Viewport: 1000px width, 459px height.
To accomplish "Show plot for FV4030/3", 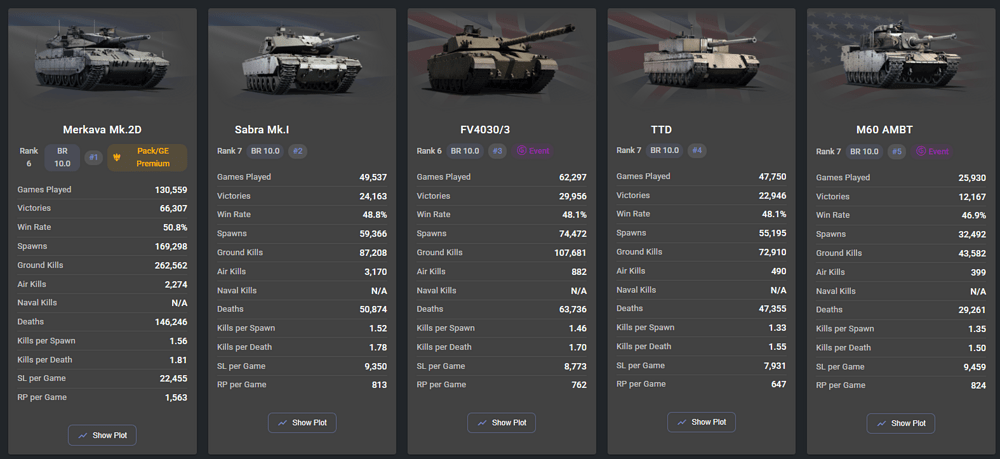I will pyautogui.click(x=501, y=423).
